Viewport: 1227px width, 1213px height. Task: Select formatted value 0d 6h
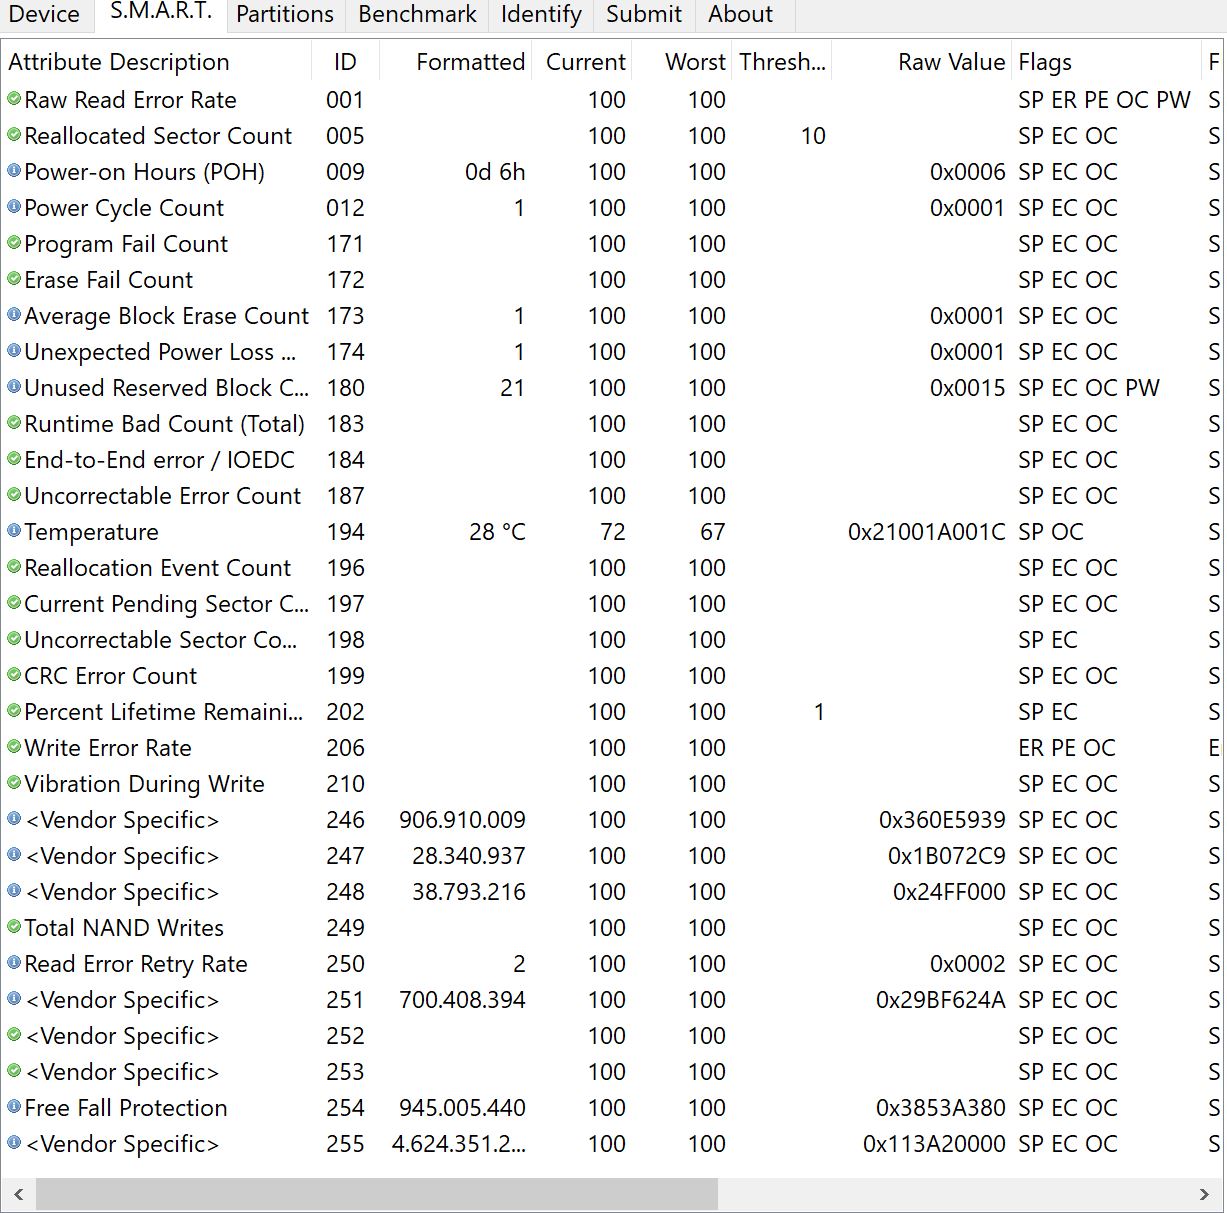point(495,172)
